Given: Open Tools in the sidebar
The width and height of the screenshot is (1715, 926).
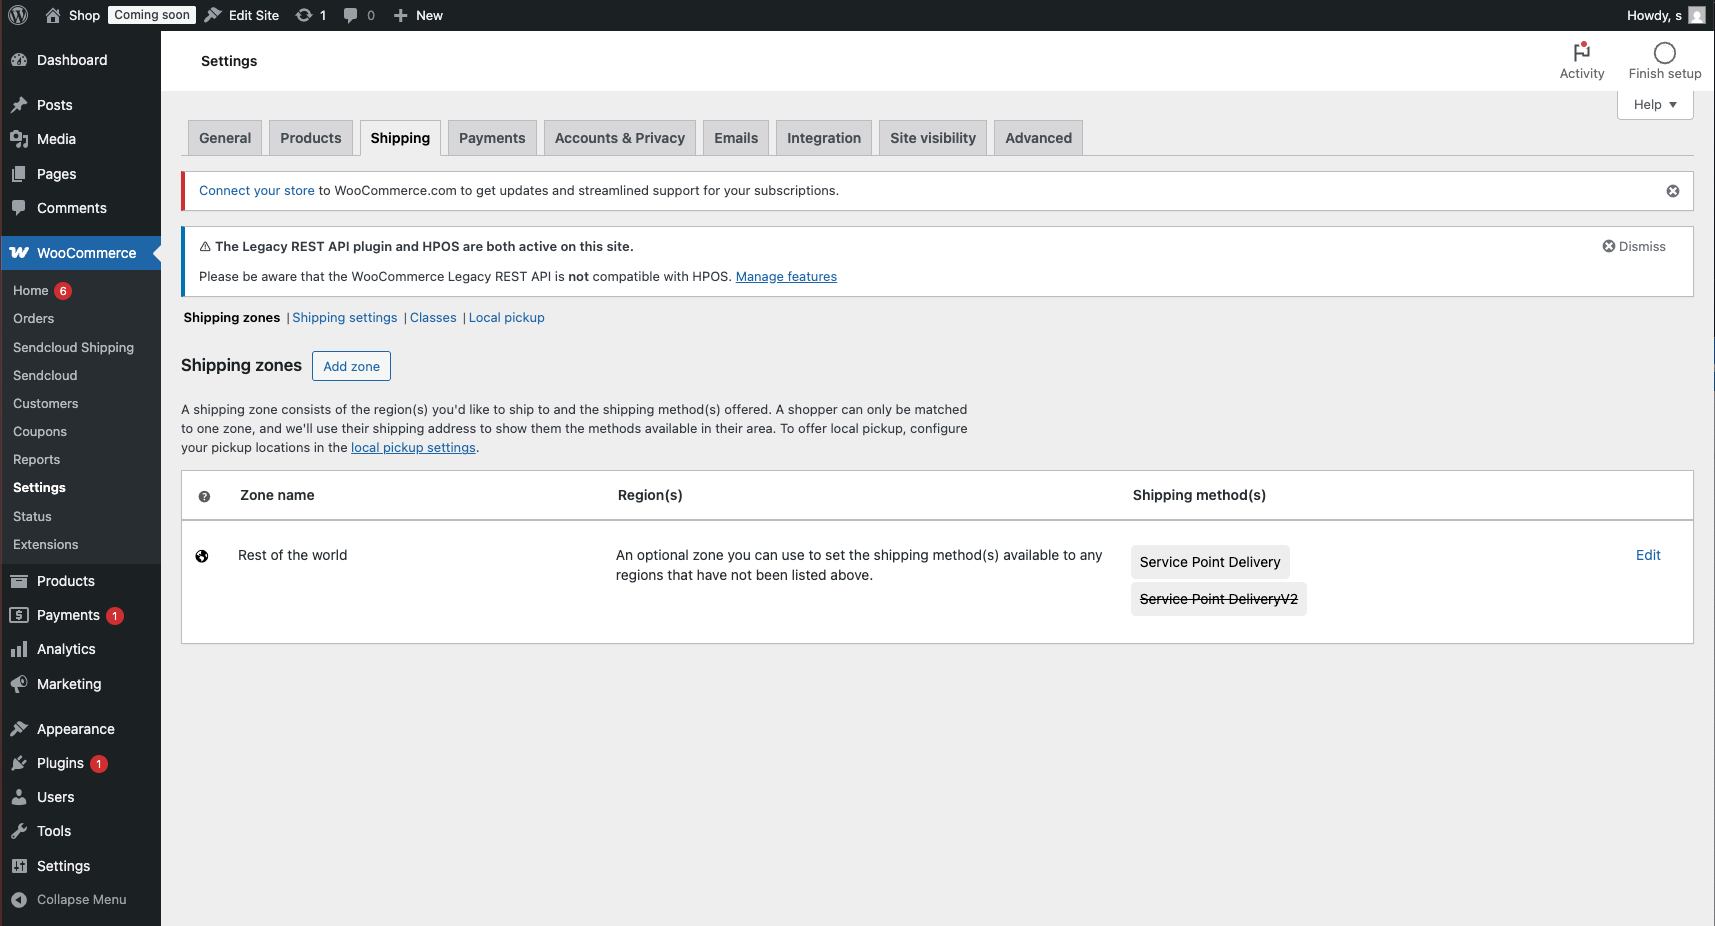Looking at the screenshot, I should 54,831.
